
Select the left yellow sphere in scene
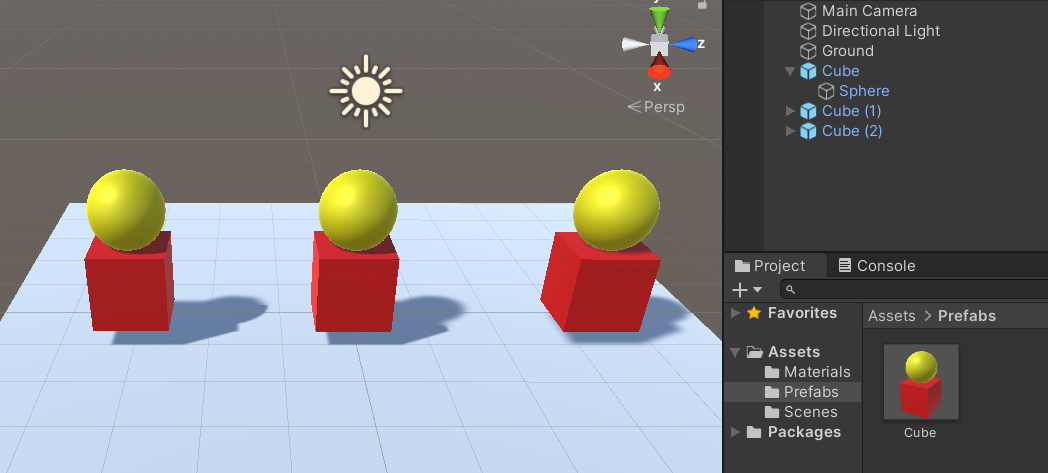[x=126, y=210]
